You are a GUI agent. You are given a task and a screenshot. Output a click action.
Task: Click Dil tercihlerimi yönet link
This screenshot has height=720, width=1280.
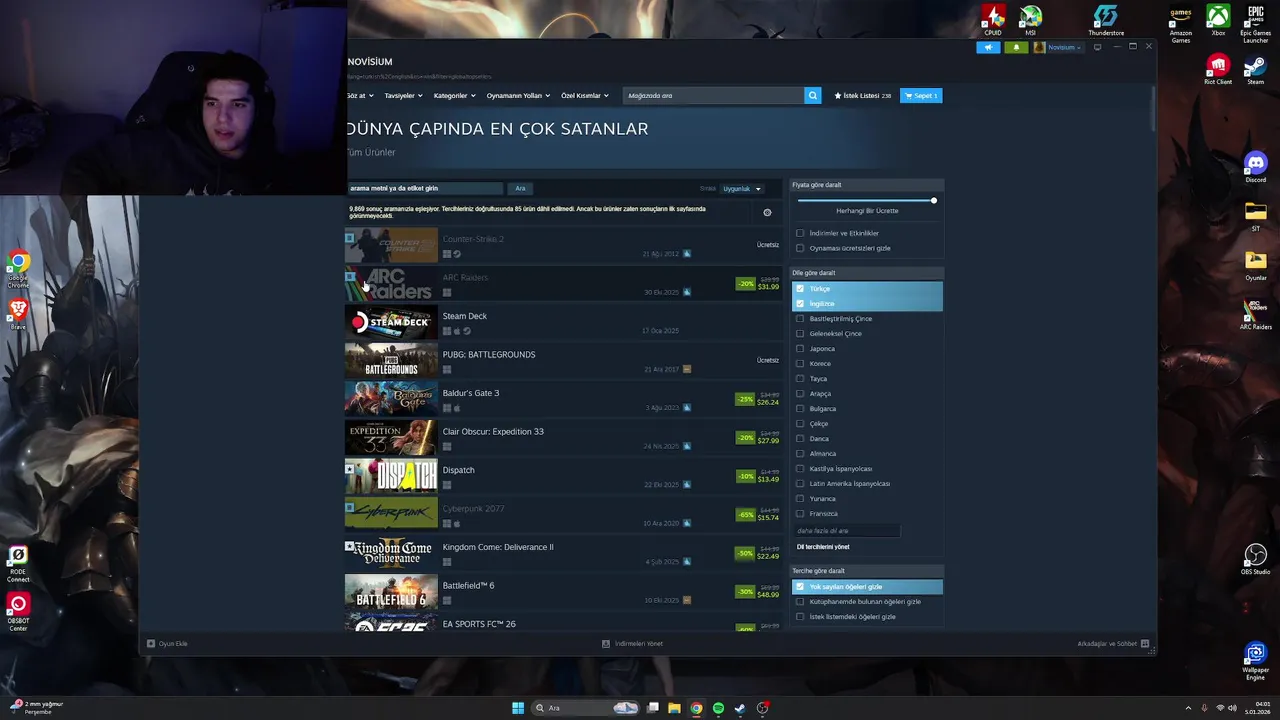coord(823,547)
